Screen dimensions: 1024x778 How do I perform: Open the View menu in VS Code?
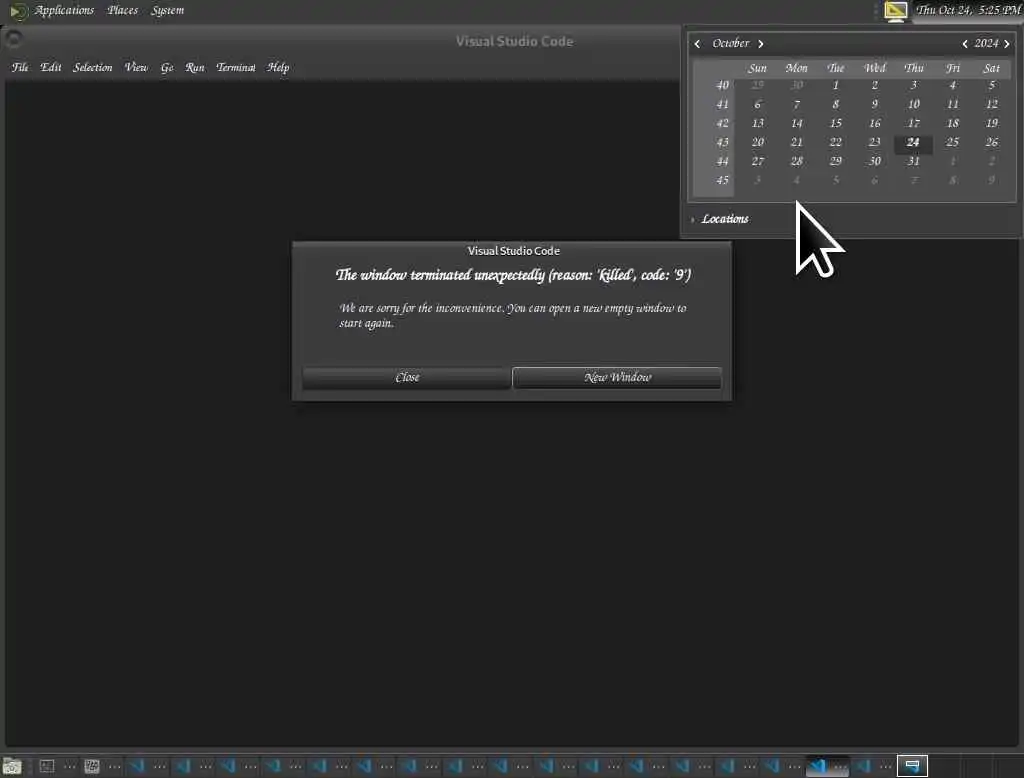136,67
